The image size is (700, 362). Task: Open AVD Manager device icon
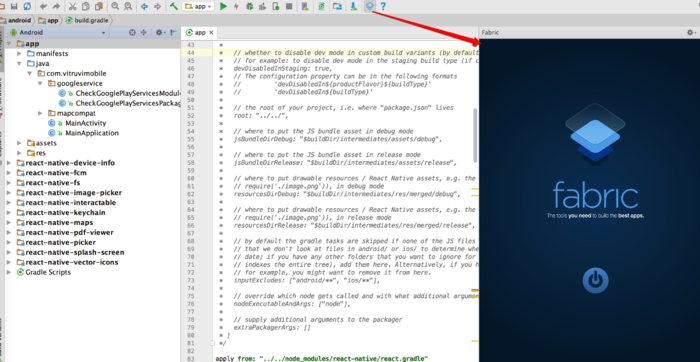(x=305, y=6)
